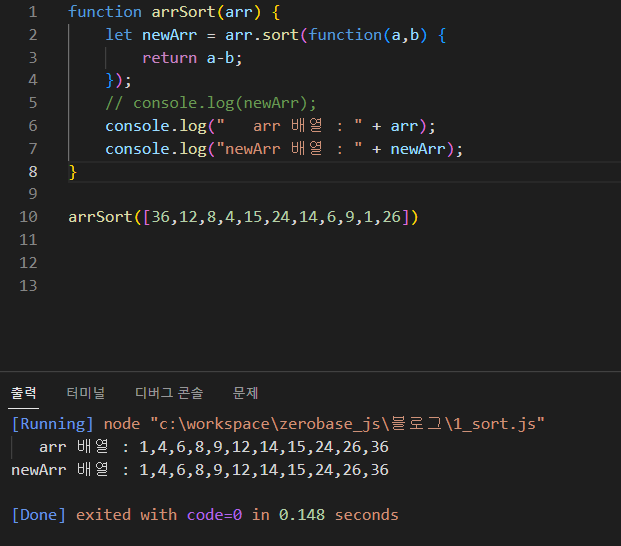Image resolution: width=621 pixels, height=546 pixels.
Task: Switch to the 디버그 콘솔 tab
Action: pyautogui.click(x=169, y=393)
